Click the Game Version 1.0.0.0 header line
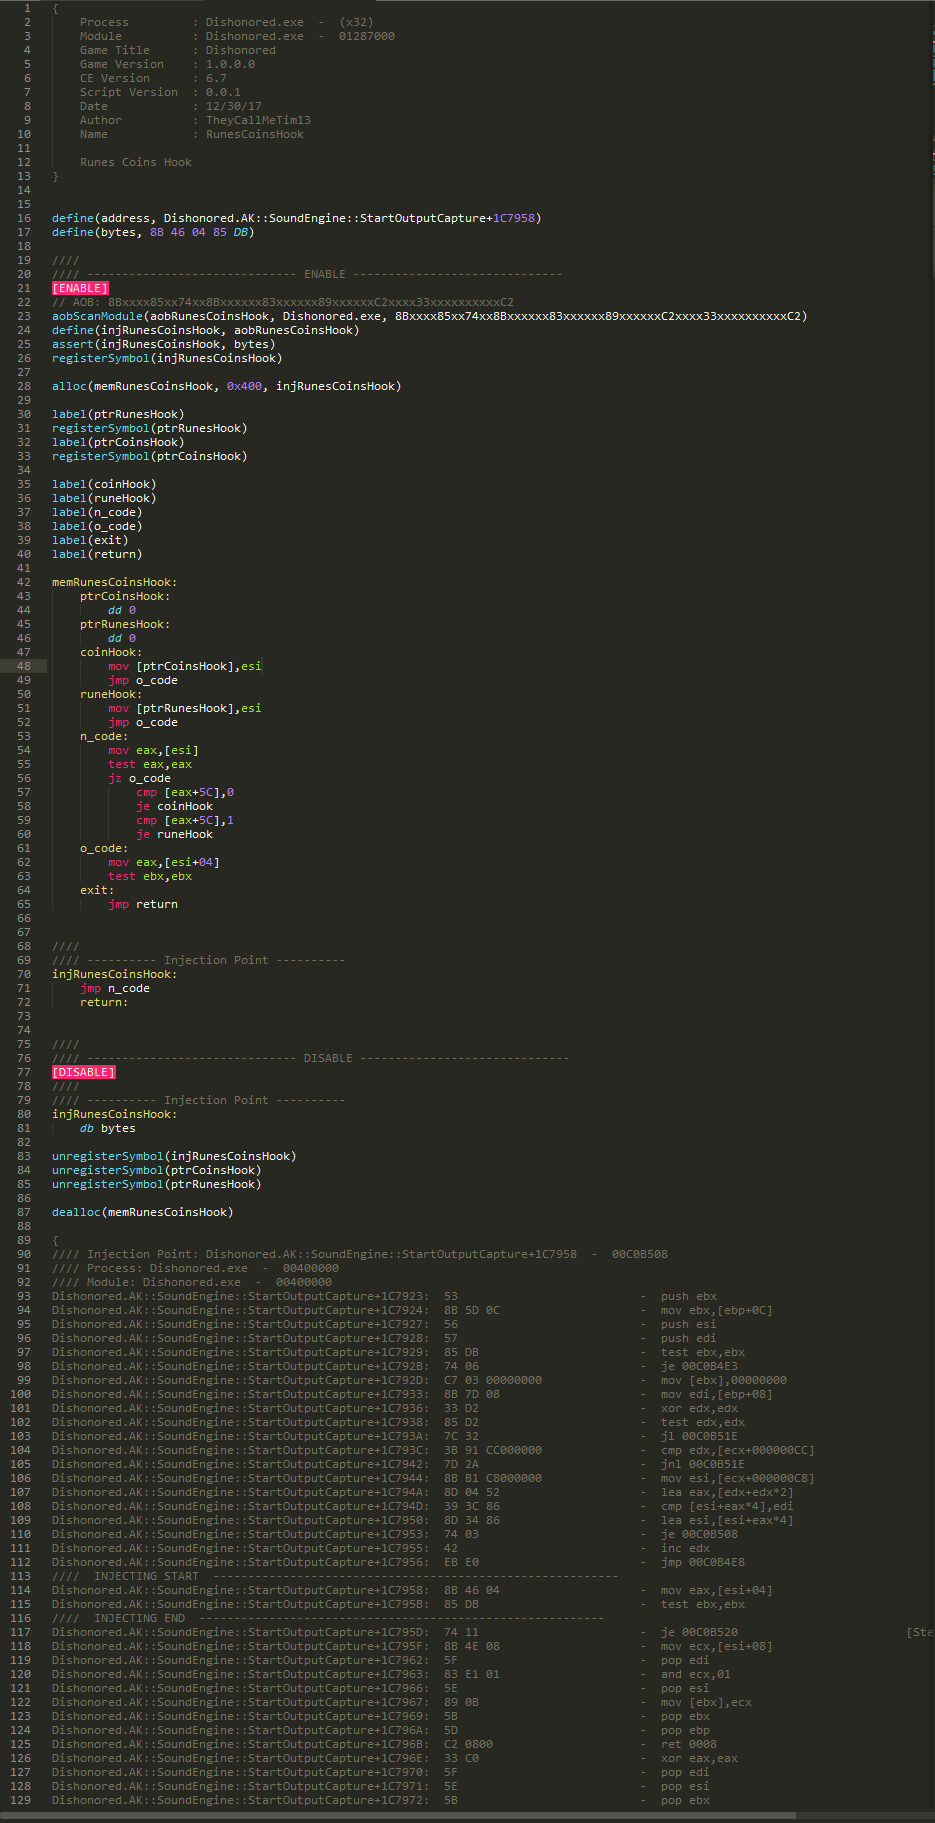This screenshot has height=1823, width=935. pos(167,64)
